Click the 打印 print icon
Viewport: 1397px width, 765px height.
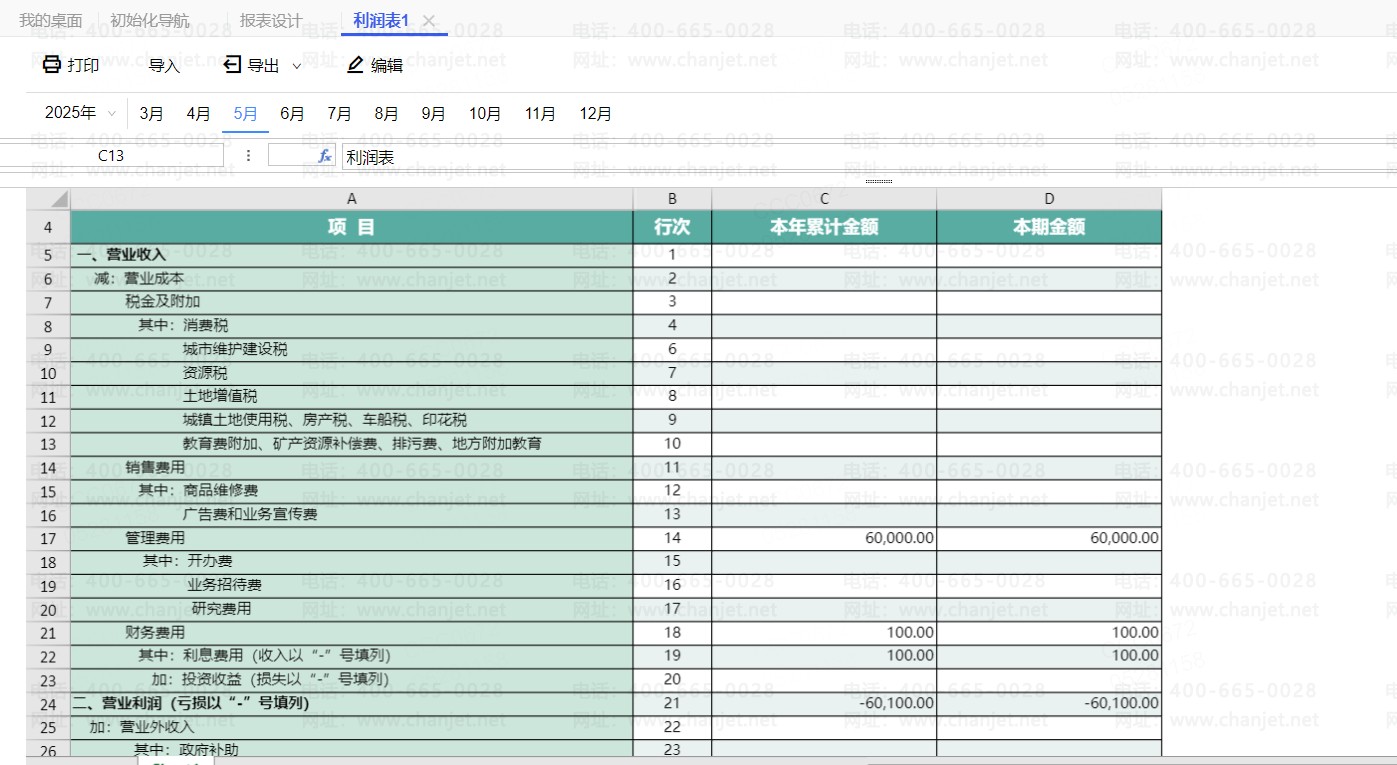52,66
